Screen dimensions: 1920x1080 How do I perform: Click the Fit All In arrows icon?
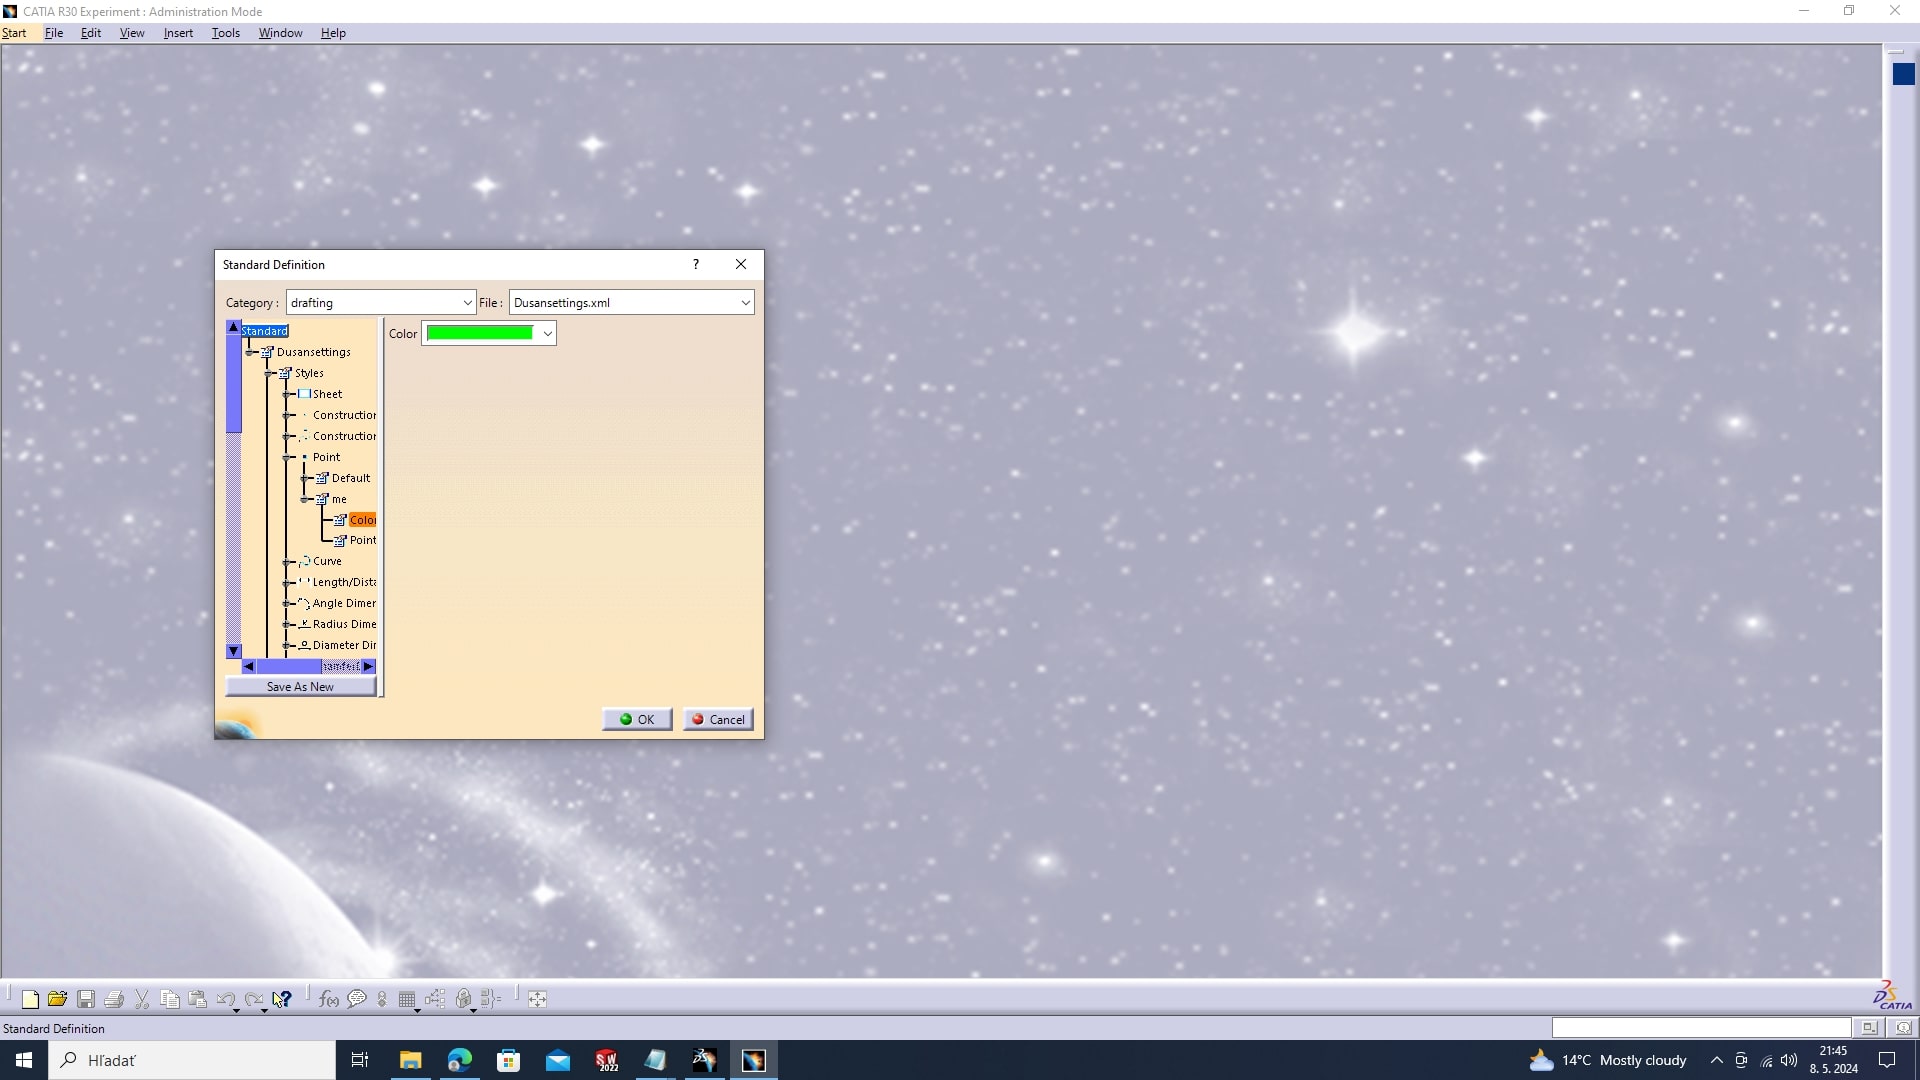click(x=537, y=999)
